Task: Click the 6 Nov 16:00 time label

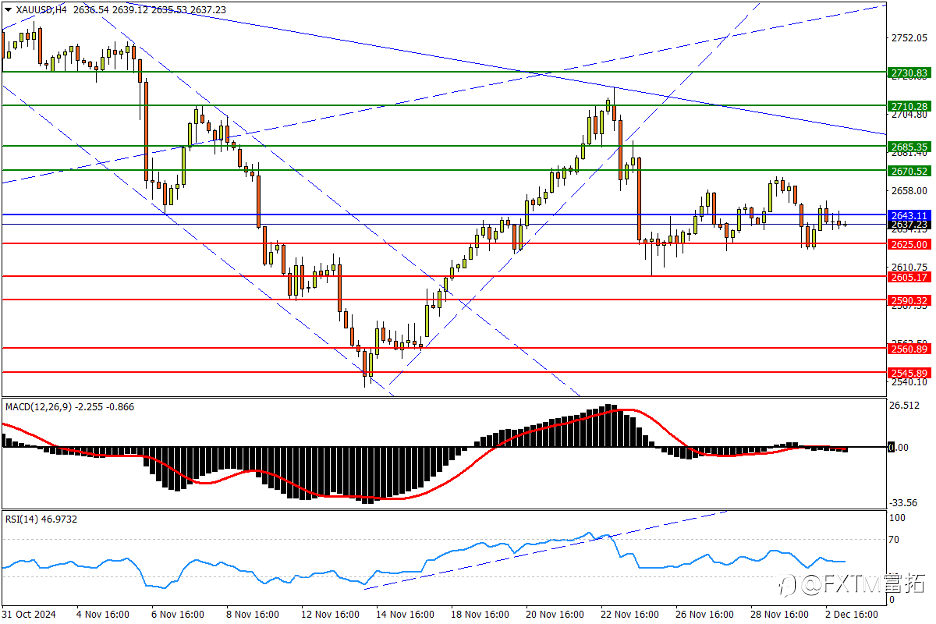Action: point(178,614)
